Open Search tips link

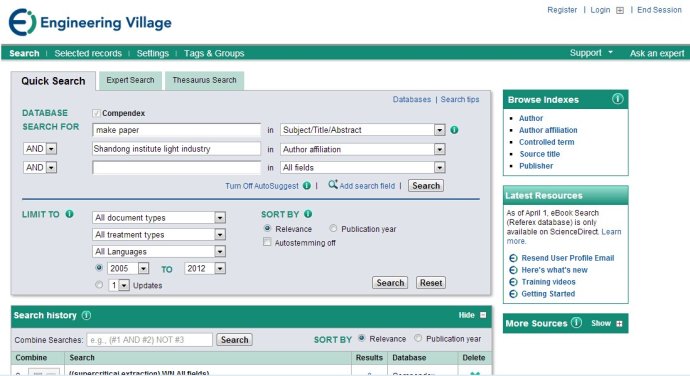coord(460,100)
